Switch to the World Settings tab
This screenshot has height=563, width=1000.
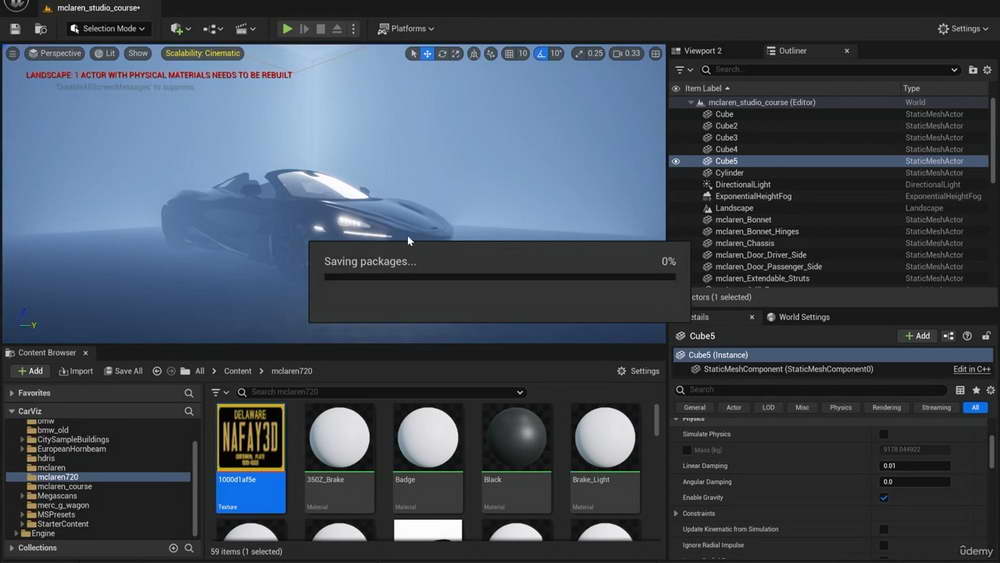pos(798,317)
